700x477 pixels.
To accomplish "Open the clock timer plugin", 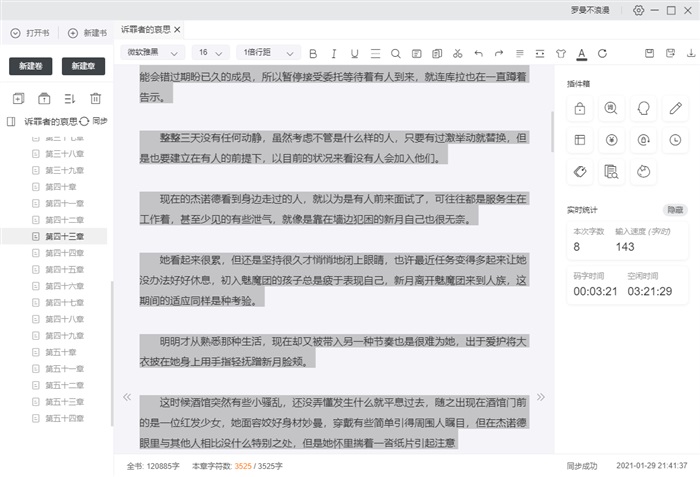I will pyautogui.click(x=675, y=141).
